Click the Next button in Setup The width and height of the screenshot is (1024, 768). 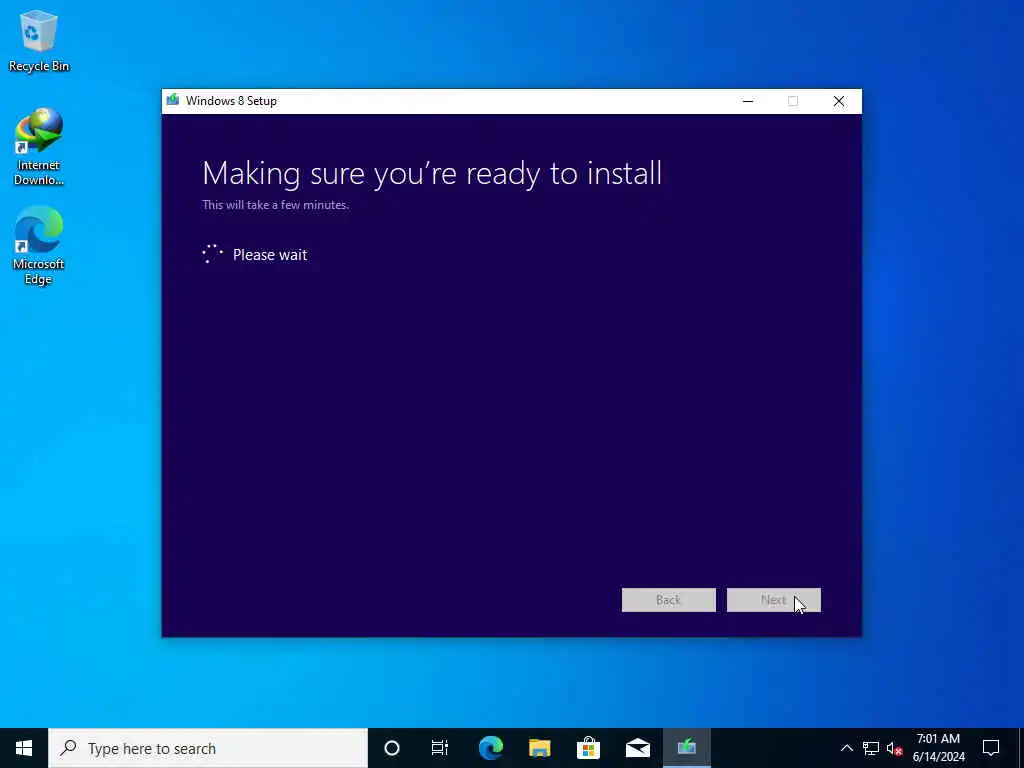(773, 600)
